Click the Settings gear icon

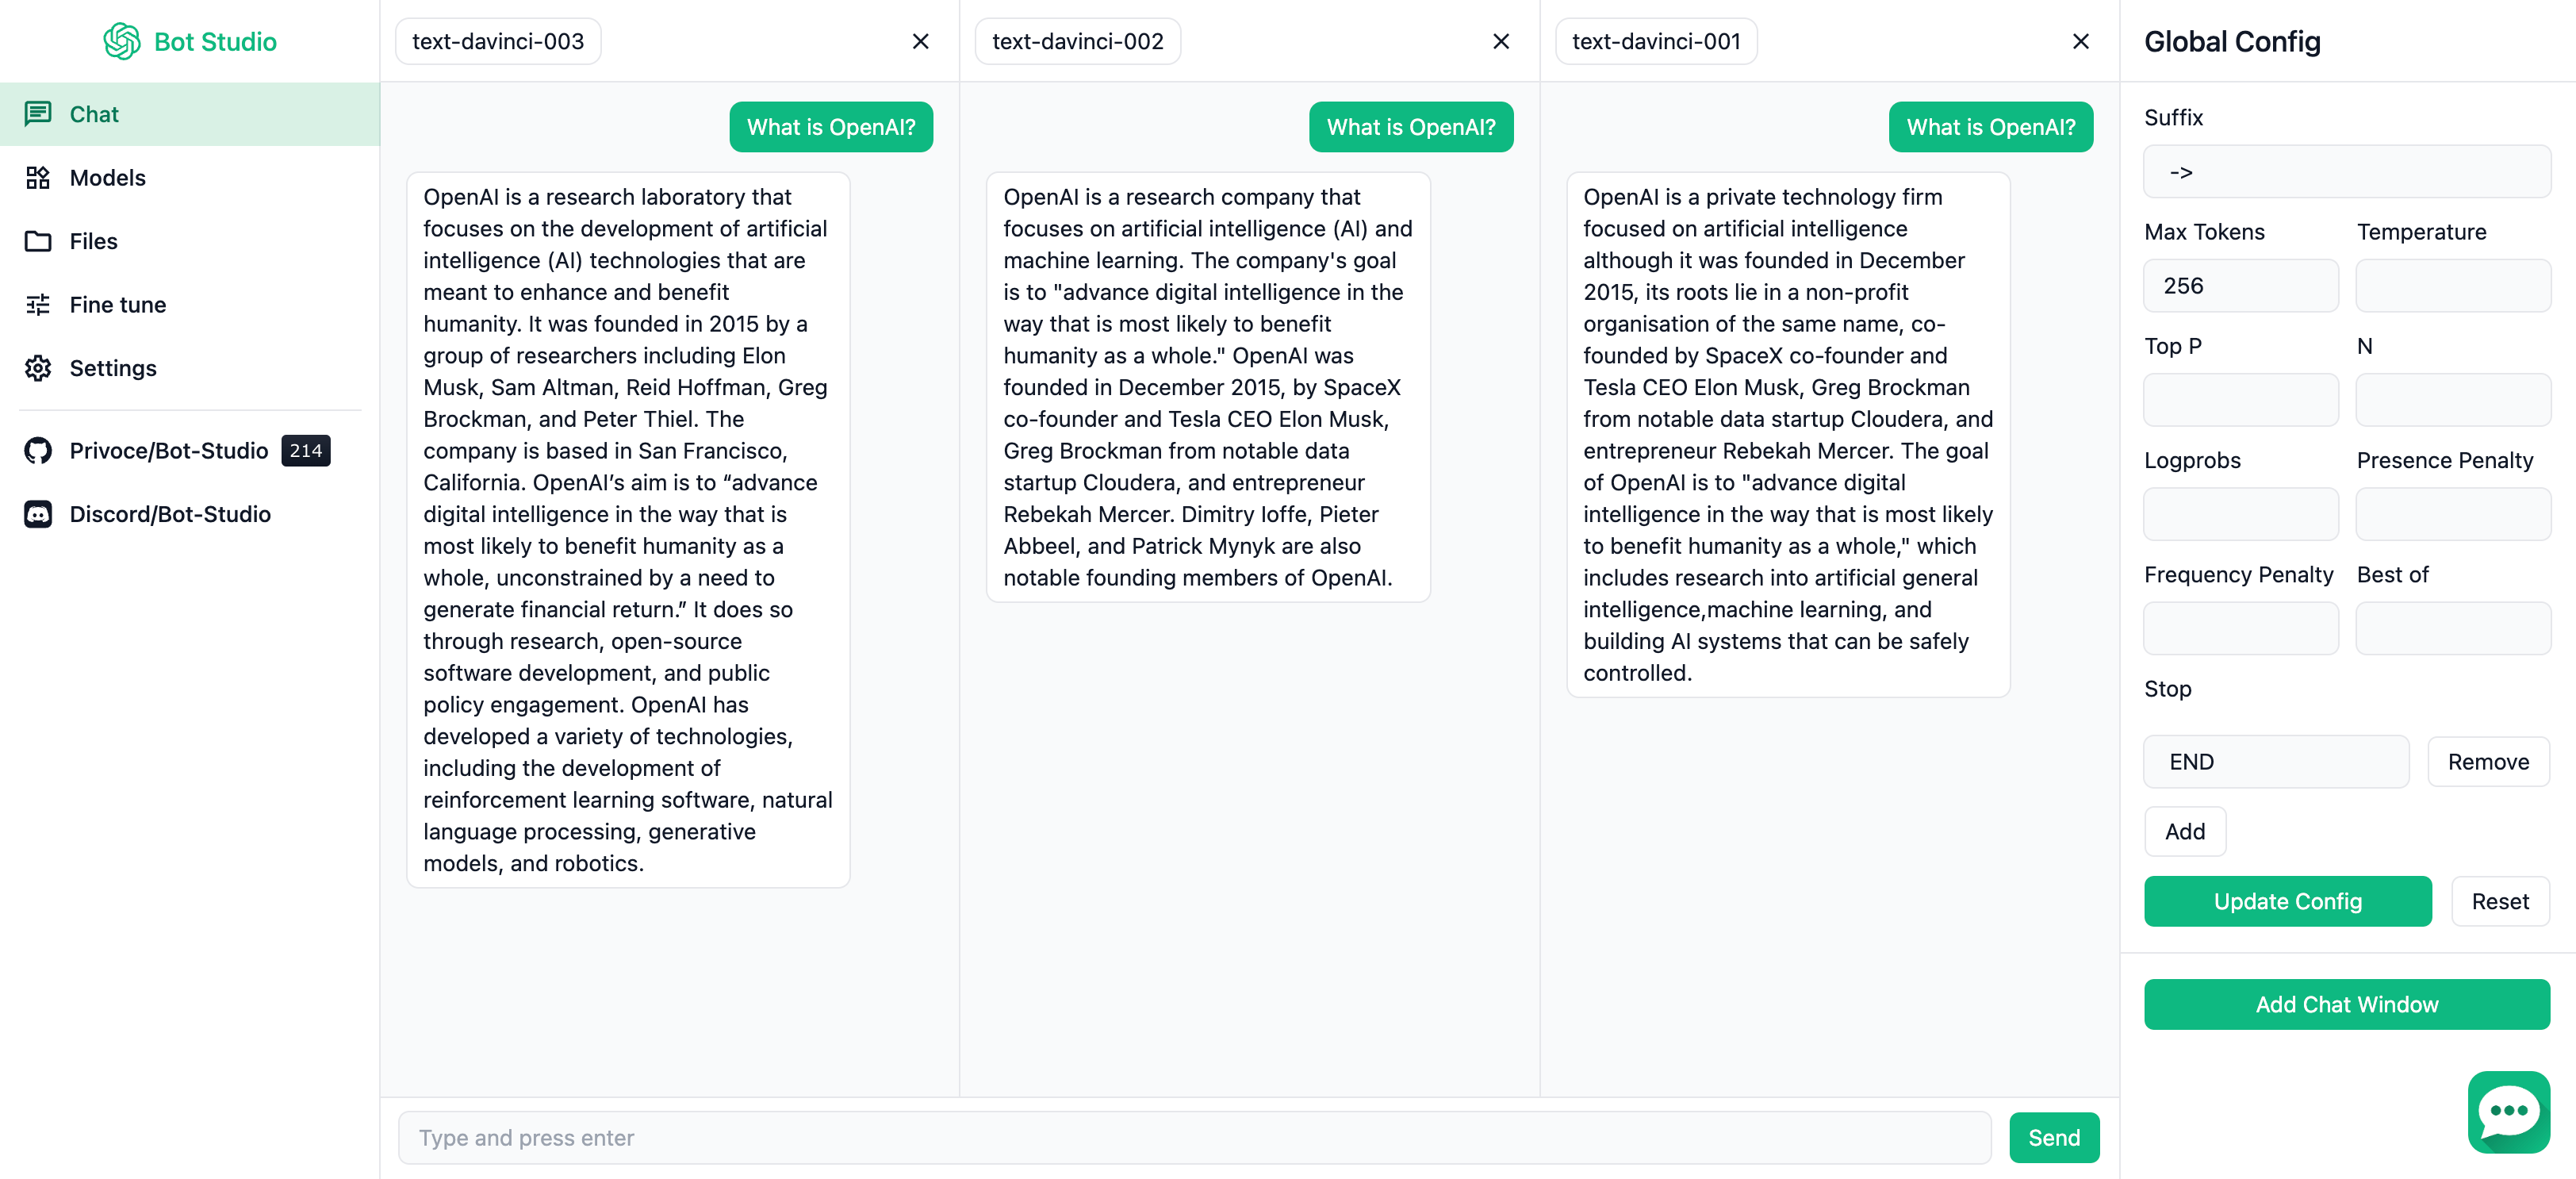[x=38, y=368]
